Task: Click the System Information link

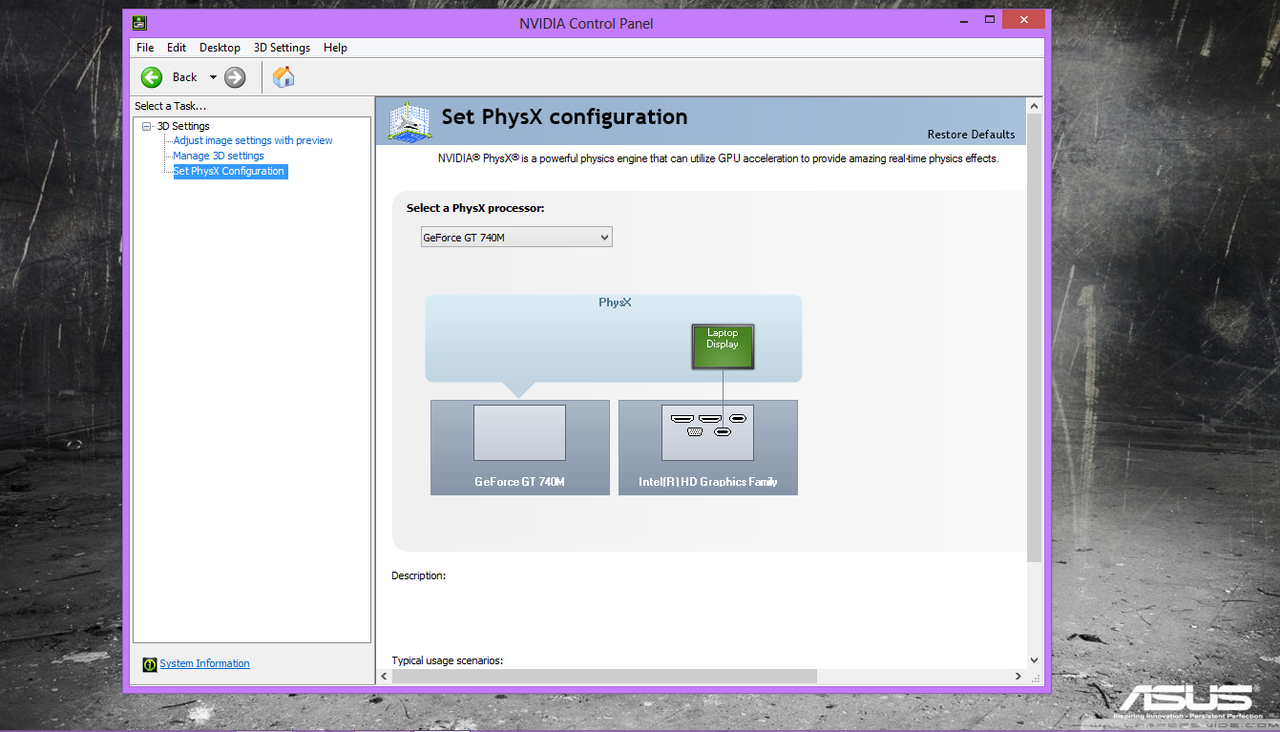Action: pyautogui.click(x=205, y=664)
